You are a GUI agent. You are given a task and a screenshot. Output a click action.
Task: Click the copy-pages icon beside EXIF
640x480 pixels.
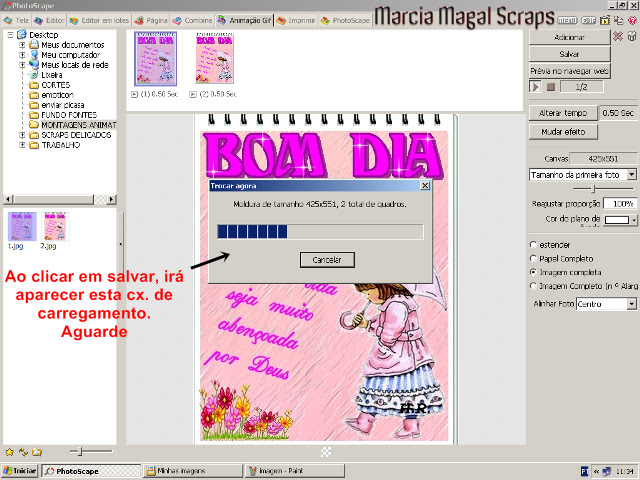pyautogui.click(x=619, y=20)
